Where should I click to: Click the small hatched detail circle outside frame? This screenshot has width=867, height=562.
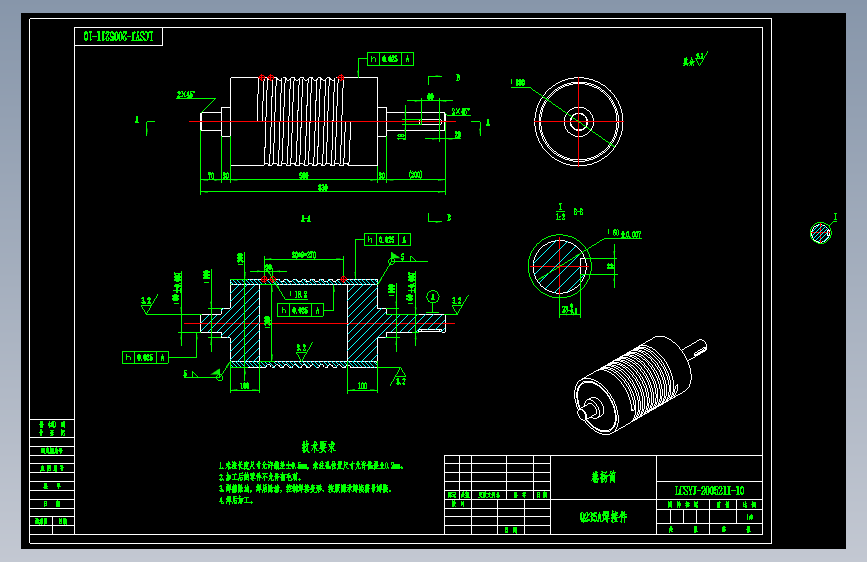(821, 233)
